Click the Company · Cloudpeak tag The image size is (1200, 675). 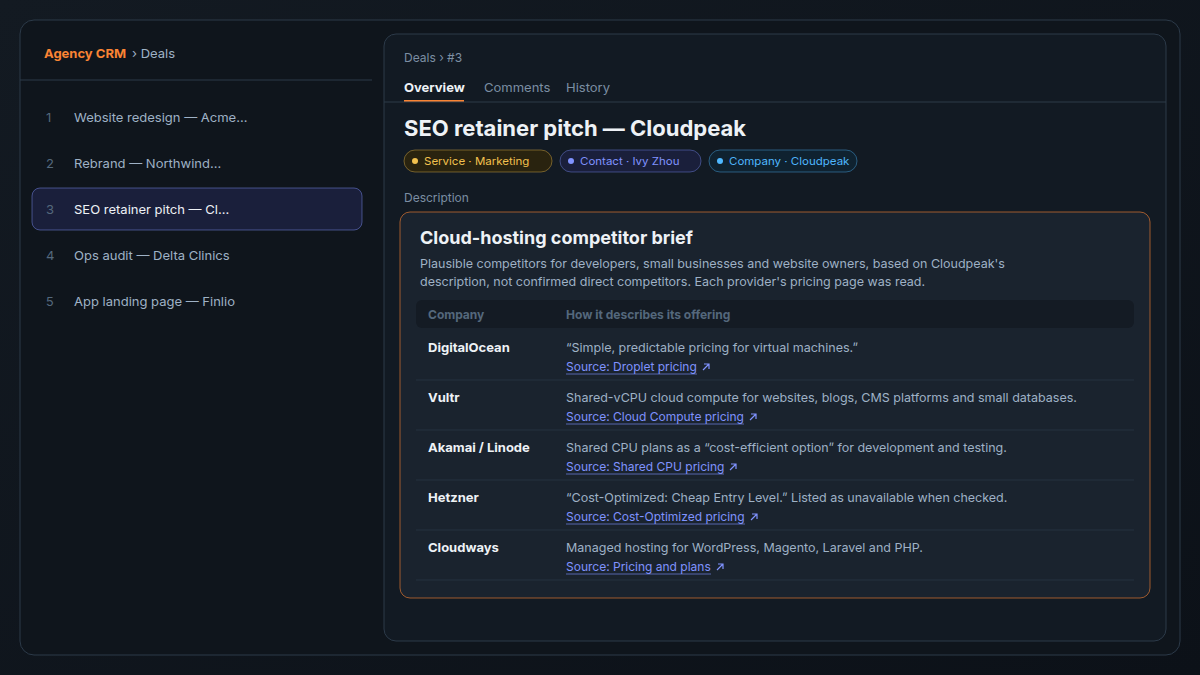(783, 161)
